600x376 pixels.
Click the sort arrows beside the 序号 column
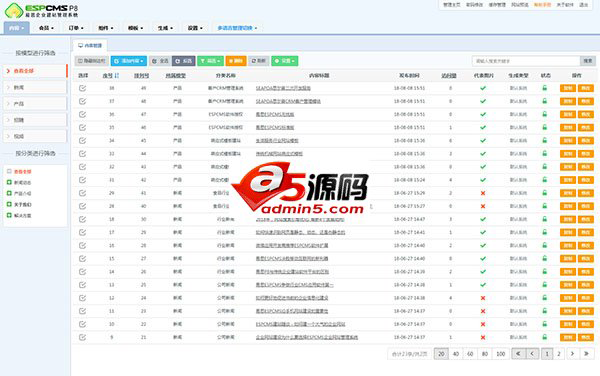pos(117,76)
